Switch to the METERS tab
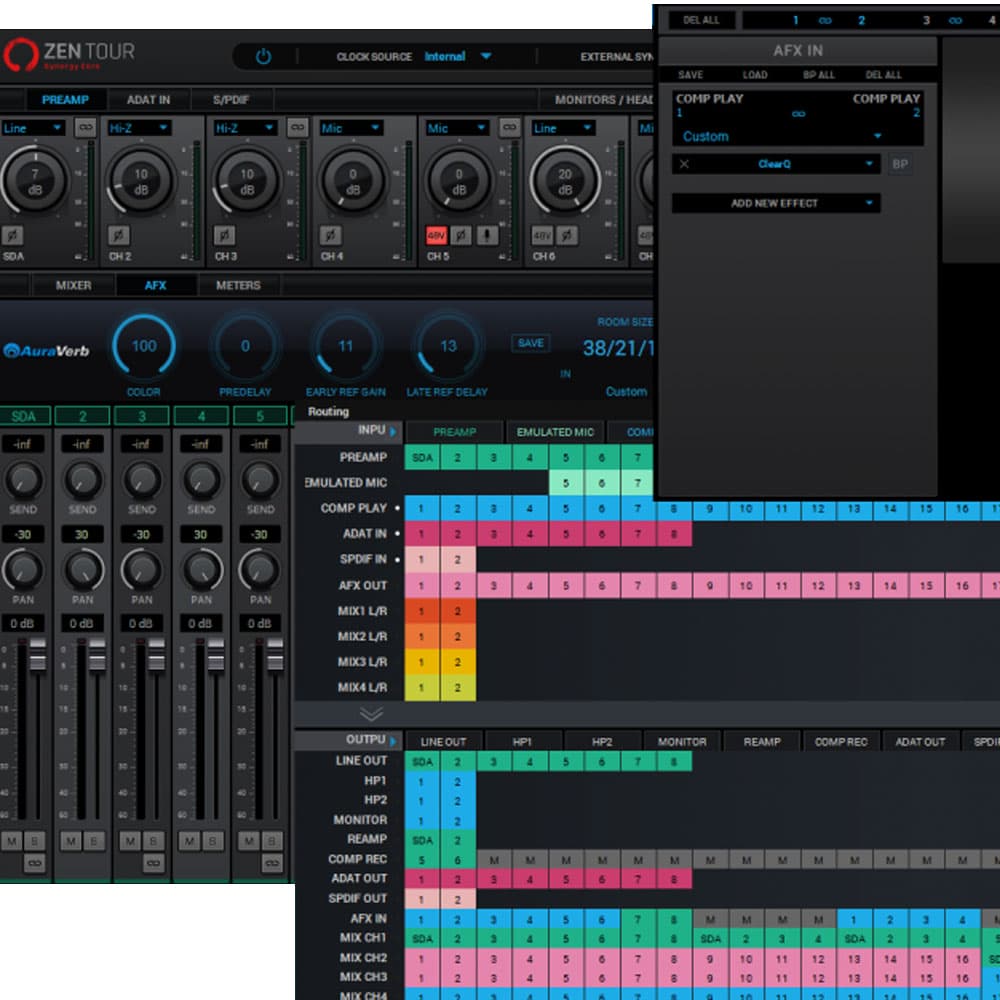 click(x=238, y=286)
